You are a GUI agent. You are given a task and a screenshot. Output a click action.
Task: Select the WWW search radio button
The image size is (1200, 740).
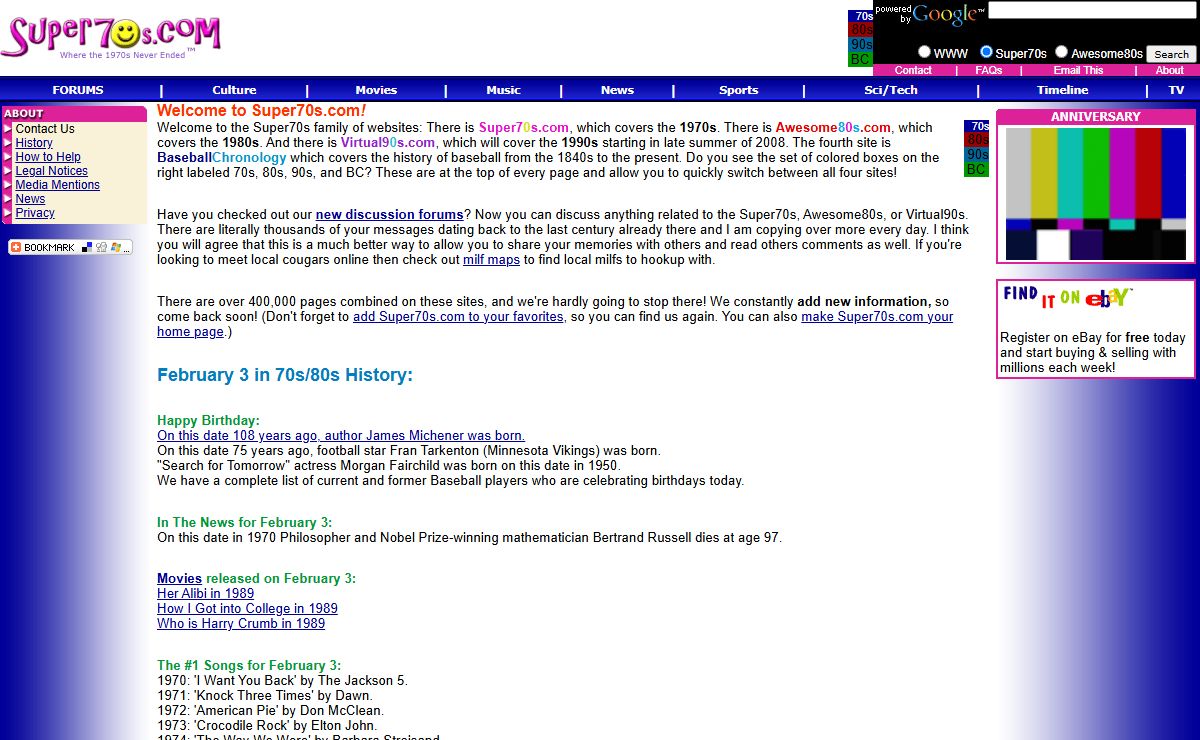924,52
